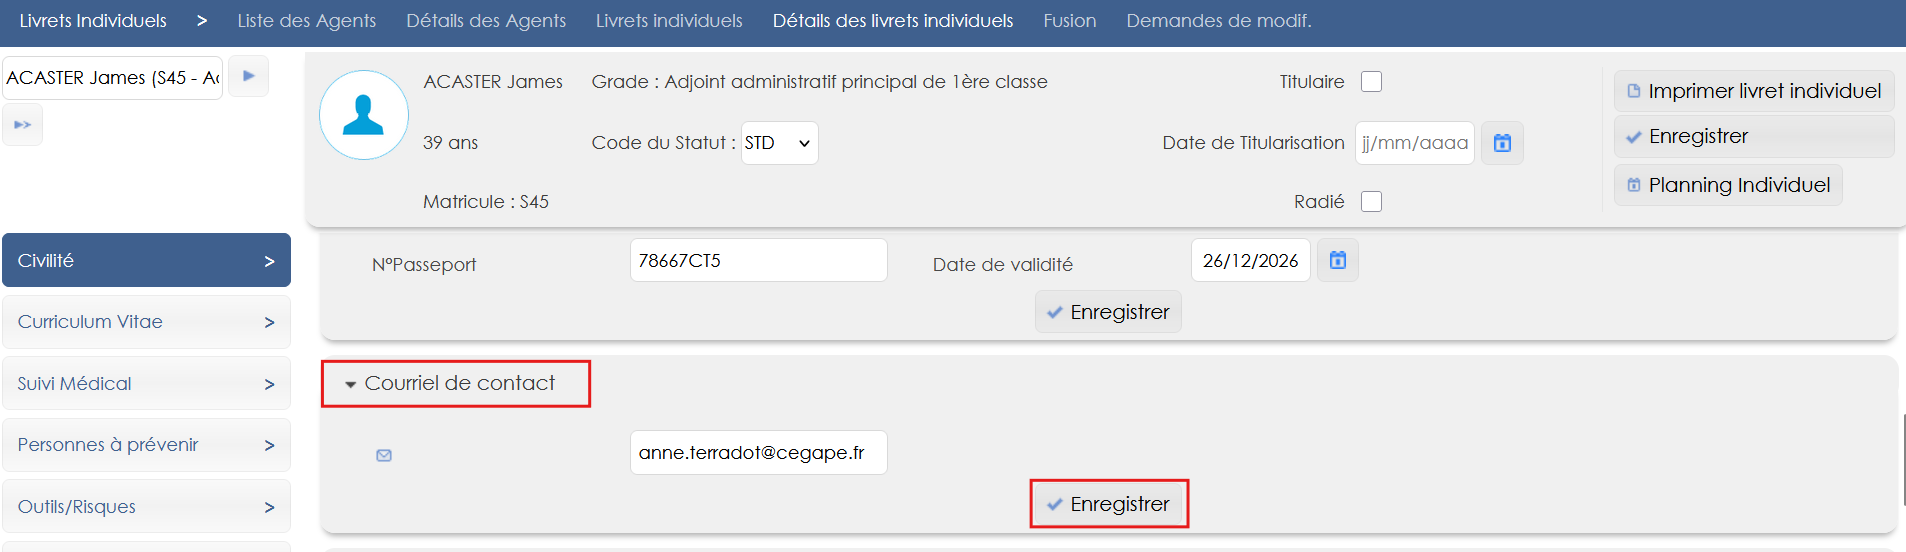Open the Code du Statut dropdown
The image size is (1906, 552).
point(779,143)
